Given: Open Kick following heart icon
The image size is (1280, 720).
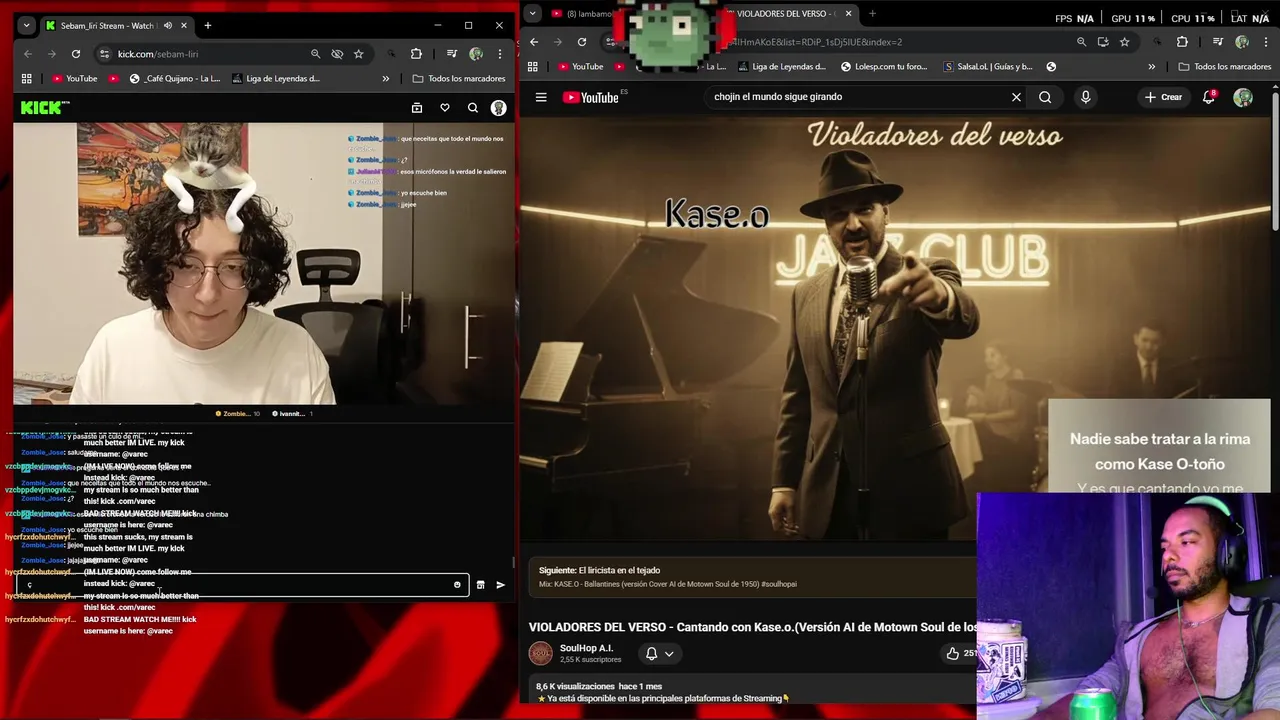Looking at the screenshot, I should (445, 108).
